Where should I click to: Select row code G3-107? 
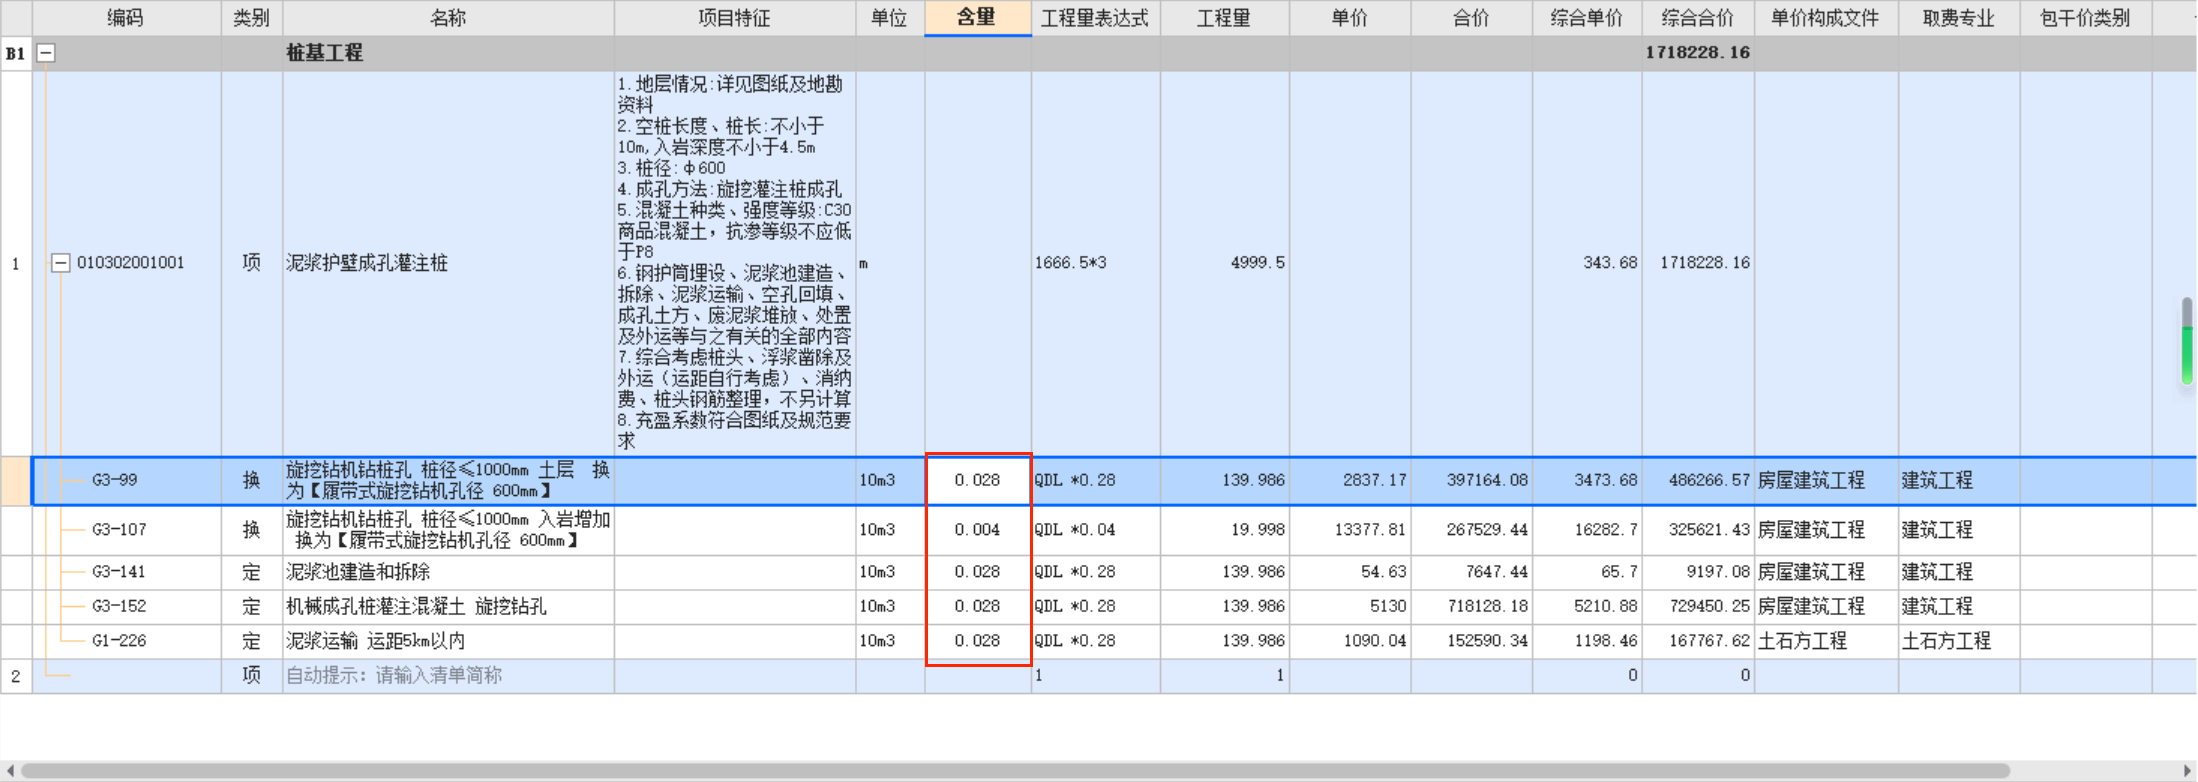119,530
